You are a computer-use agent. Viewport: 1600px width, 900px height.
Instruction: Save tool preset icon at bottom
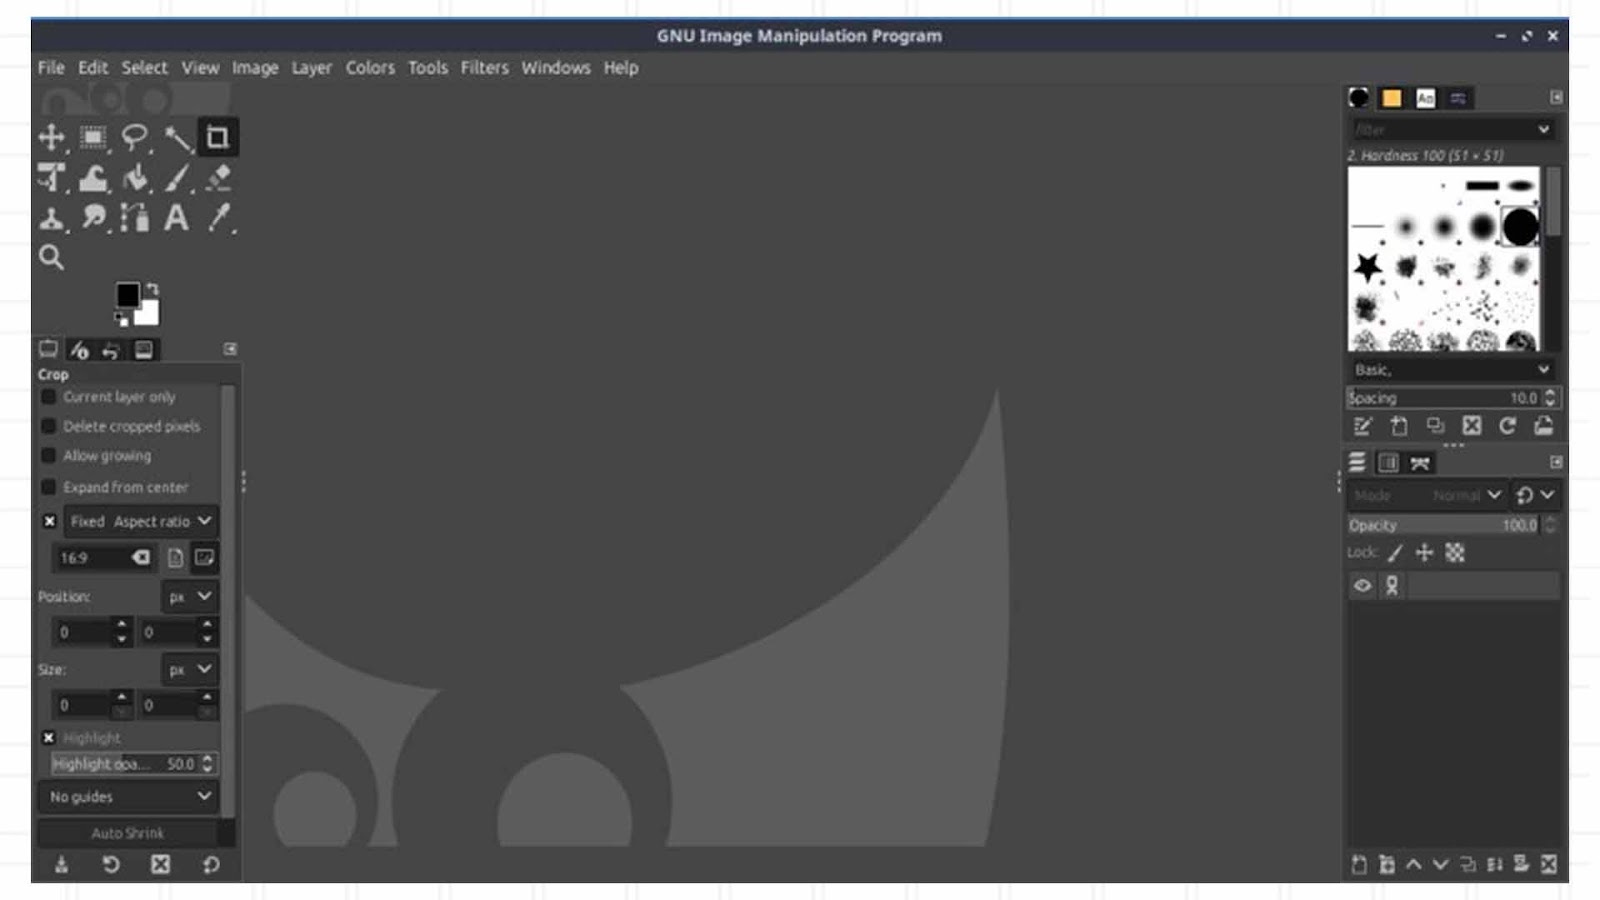pyautogui.click(x=61, y=864)
